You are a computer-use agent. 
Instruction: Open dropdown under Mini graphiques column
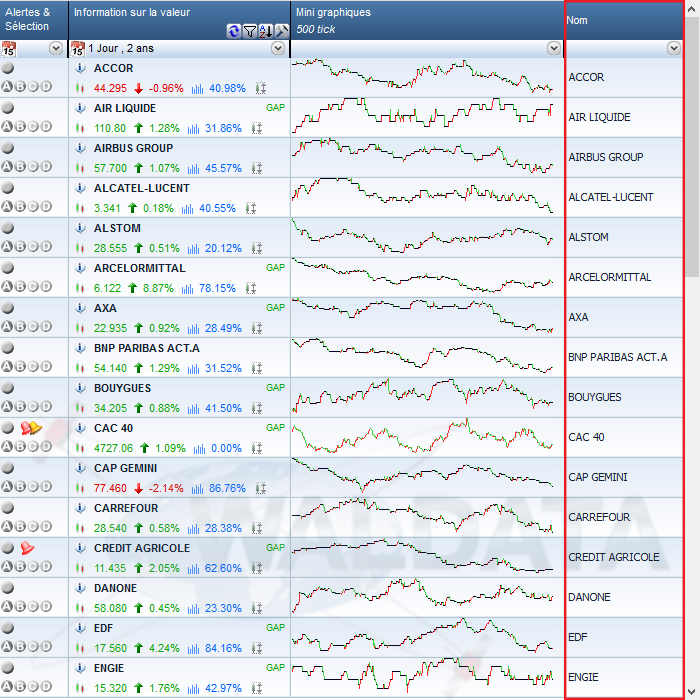[x=554, y=48]
